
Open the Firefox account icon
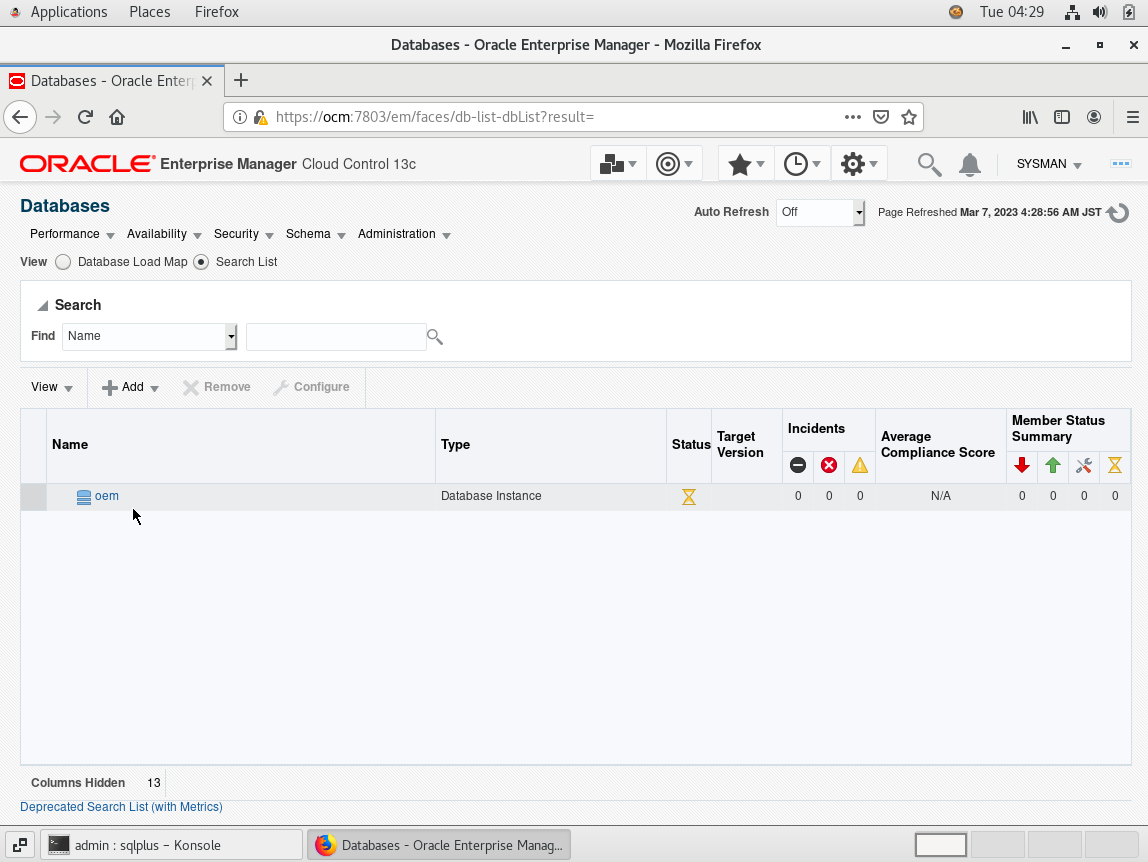point(1094,117)
